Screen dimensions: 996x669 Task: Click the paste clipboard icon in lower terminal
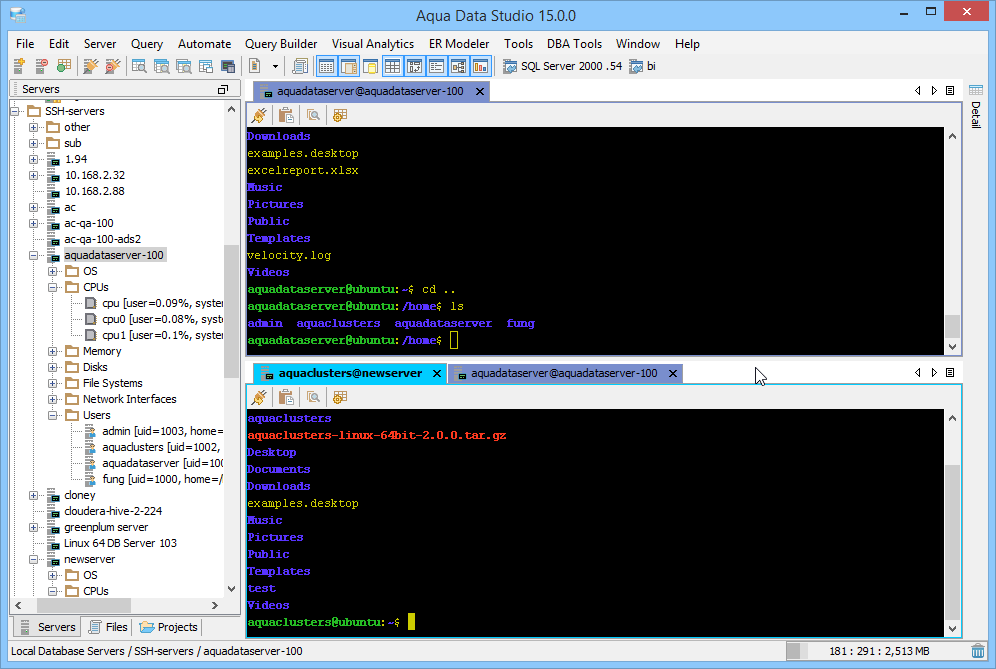click(x=286, y=397)
